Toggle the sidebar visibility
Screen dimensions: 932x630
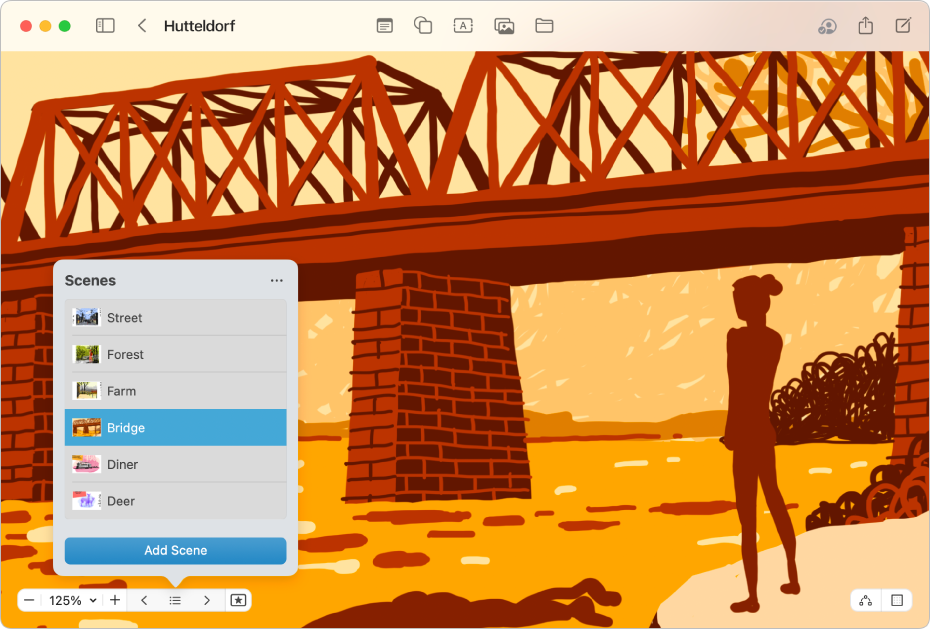105,26
